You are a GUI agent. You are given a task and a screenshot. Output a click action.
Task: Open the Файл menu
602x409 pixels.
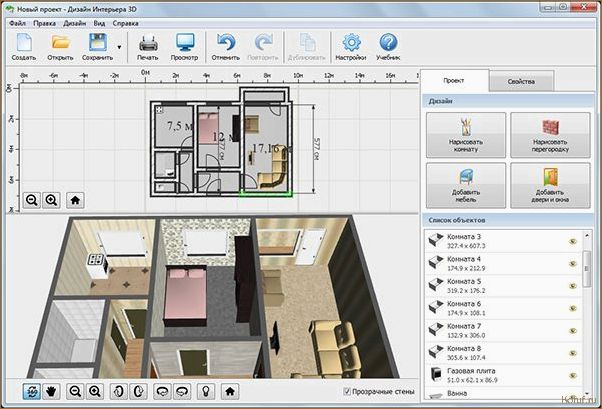point(17,23)
